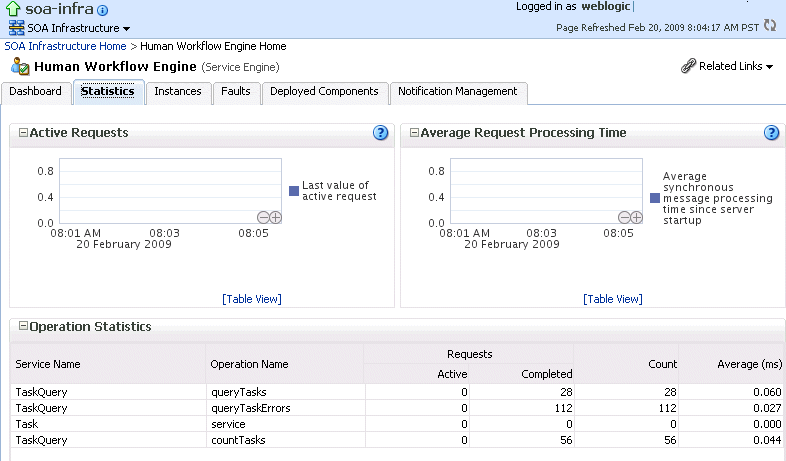Image resolution: width=786 pixels, height=461 pixels.
Task: Click the Requests group column header
Action: [x=470, y=354]
